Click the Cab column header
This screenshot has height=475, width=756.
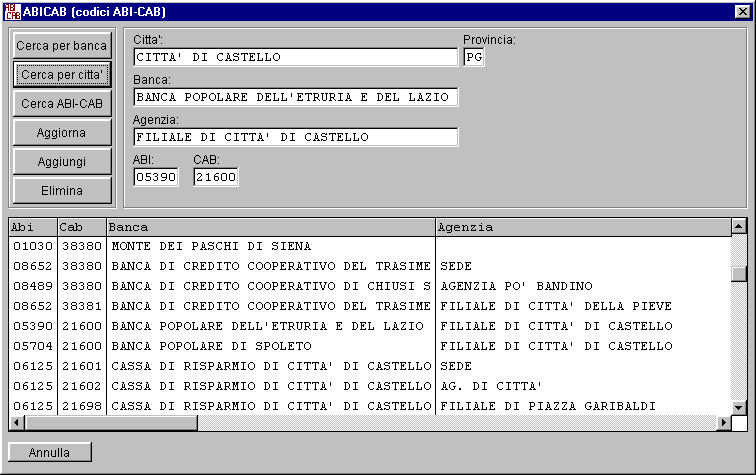click(82, 227)
